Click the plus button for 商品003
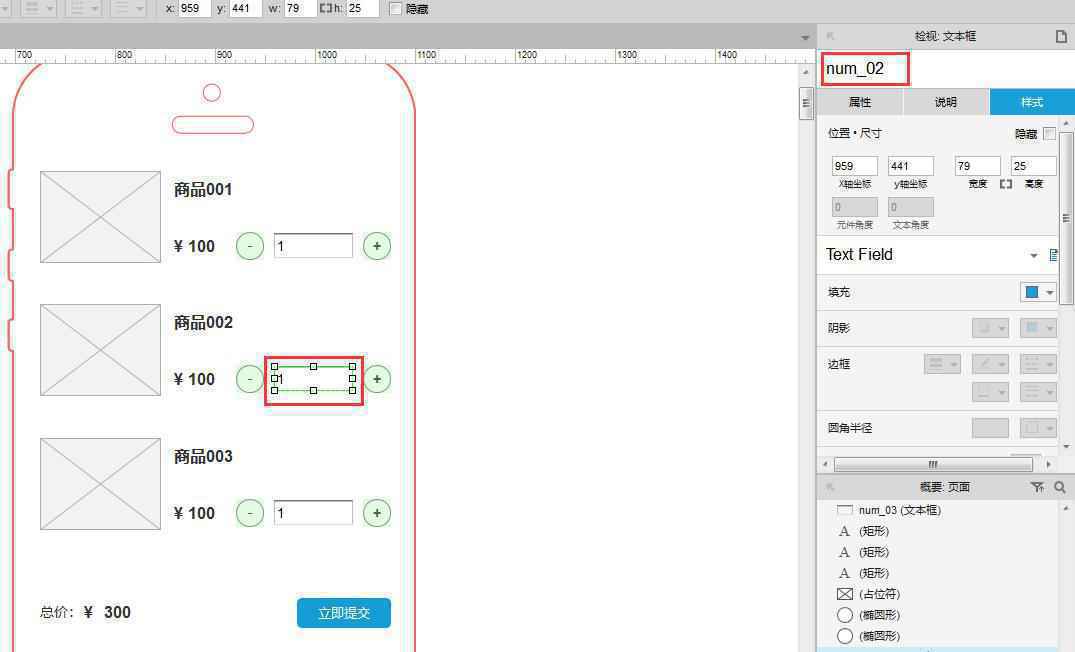The image size is (1075, 652). [376, 513]
